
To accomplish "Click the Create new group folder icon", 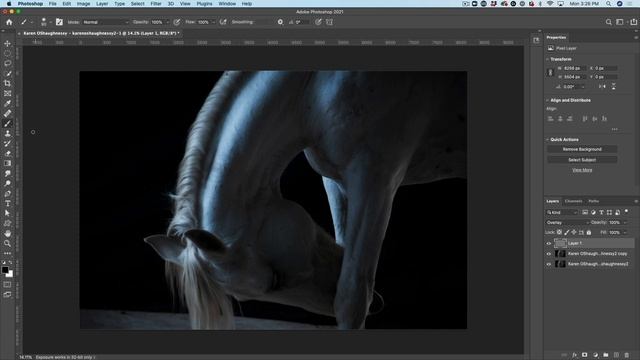I will coord(606,355).
